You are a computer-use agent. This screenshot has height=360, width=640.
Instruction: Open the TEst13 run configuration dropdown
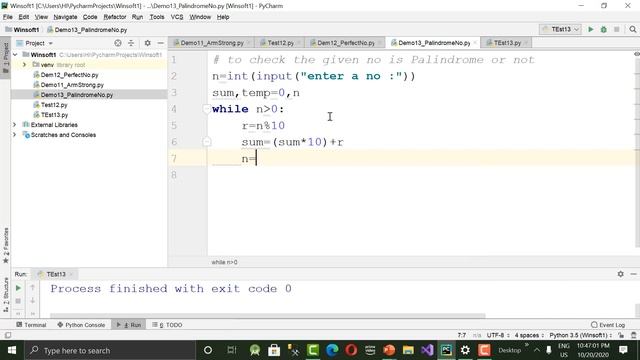coord(560,29)
